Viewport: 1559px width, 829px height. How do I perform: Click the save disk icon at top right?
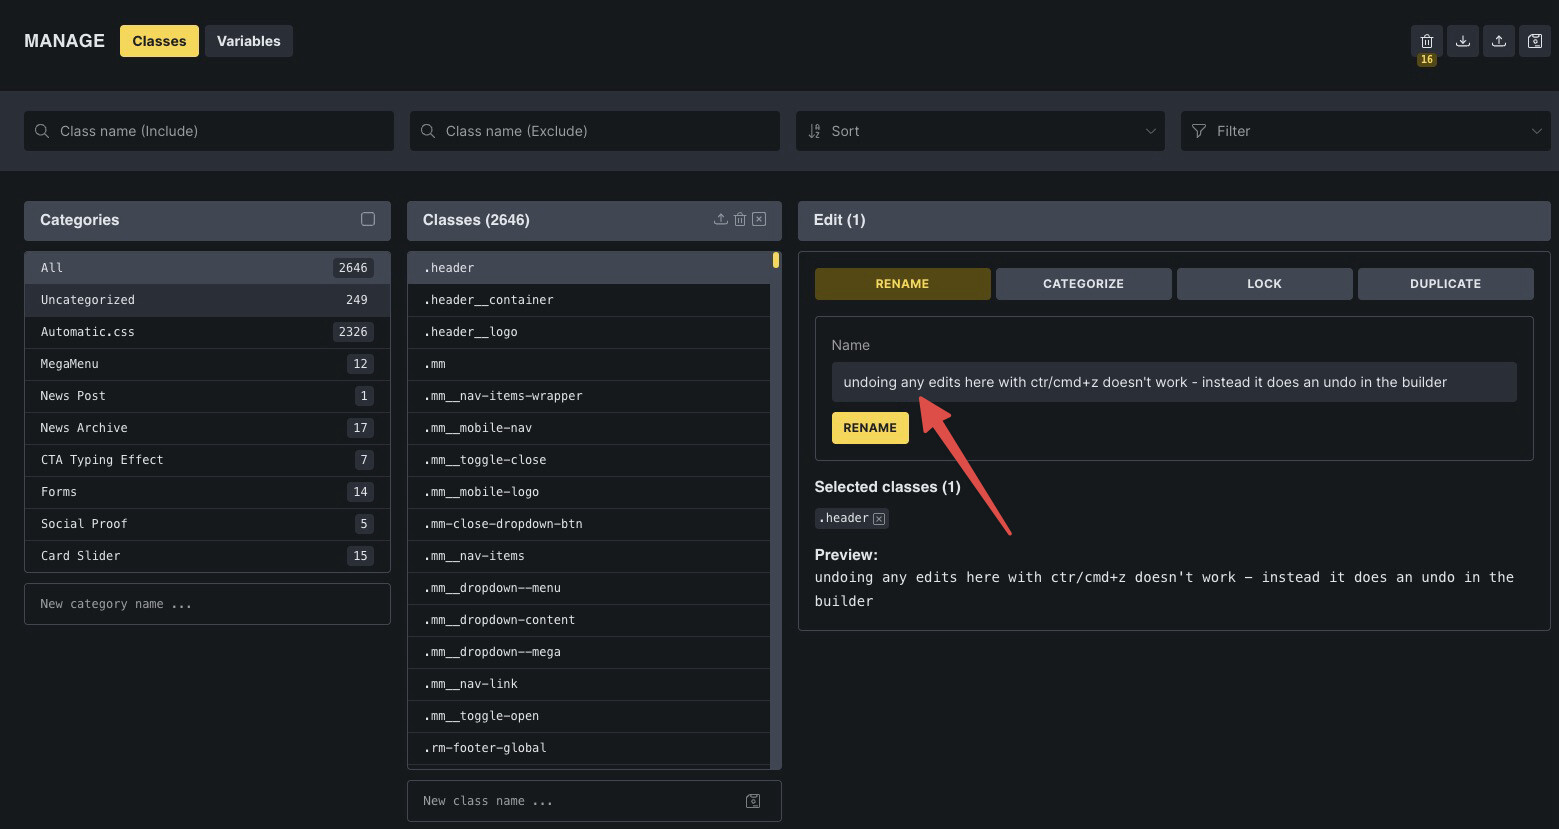(1534, 41)
